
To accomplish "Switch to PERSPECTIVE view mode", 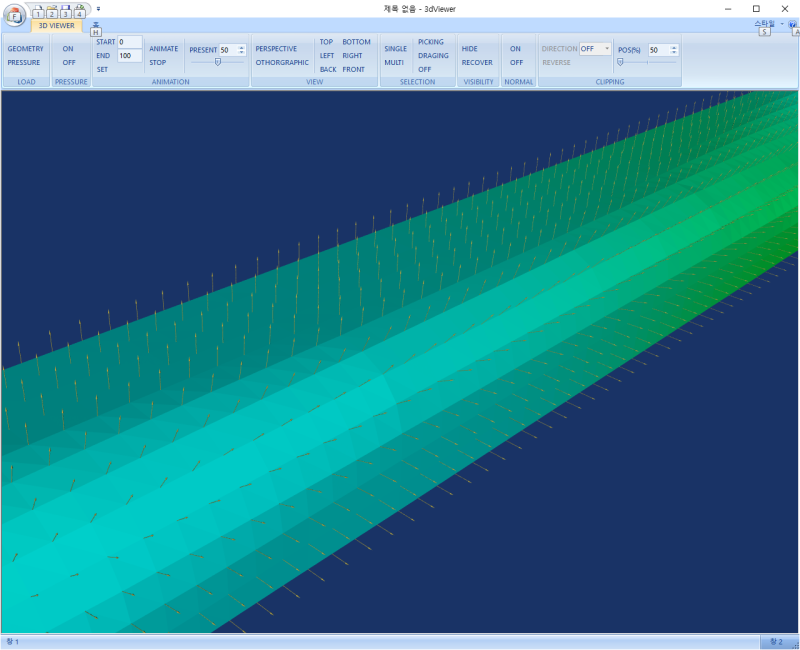I will [276, 48].
